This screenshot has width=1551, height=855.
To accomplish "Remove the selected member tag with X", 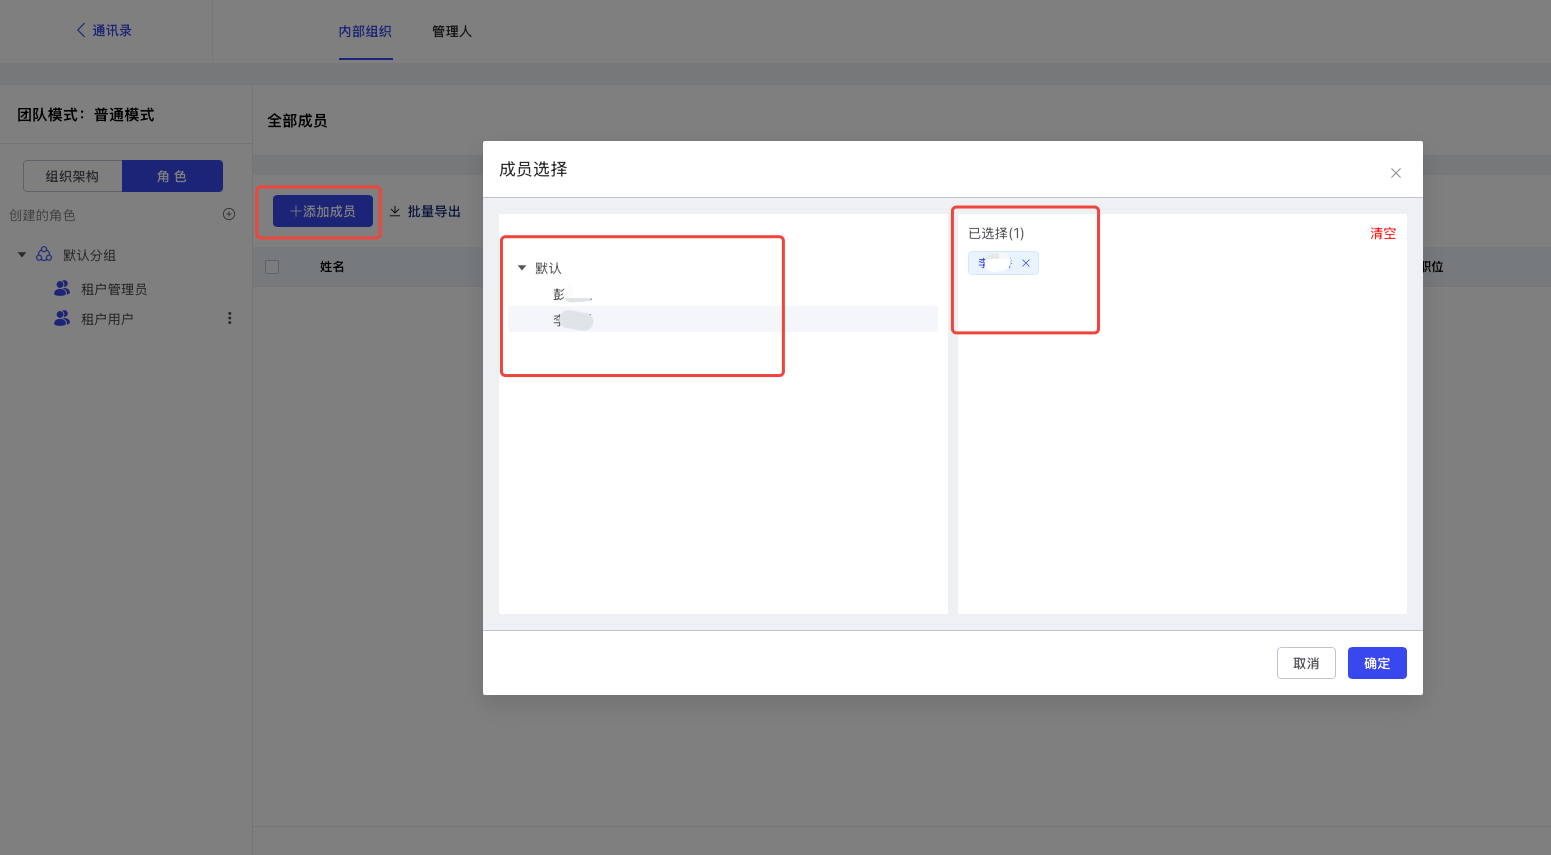I will (x=1026, y=263).
